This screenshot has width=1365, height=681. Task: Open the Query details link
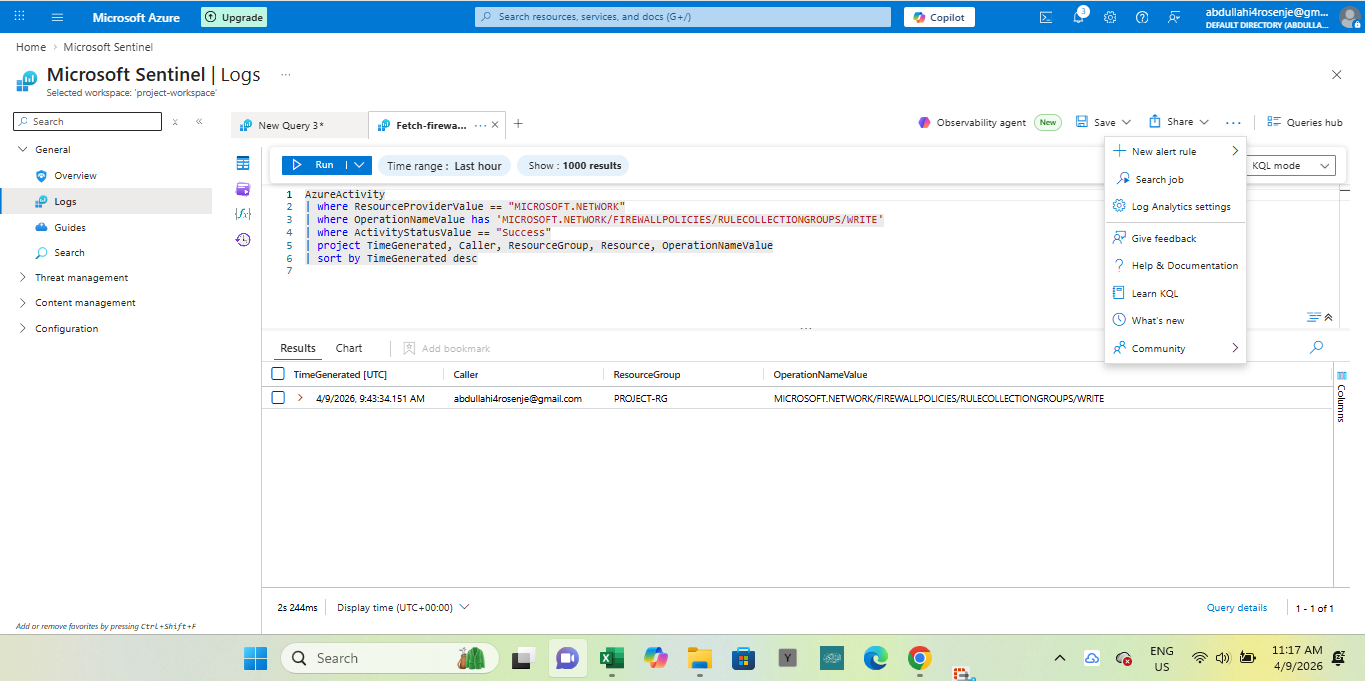(1236, 608)
